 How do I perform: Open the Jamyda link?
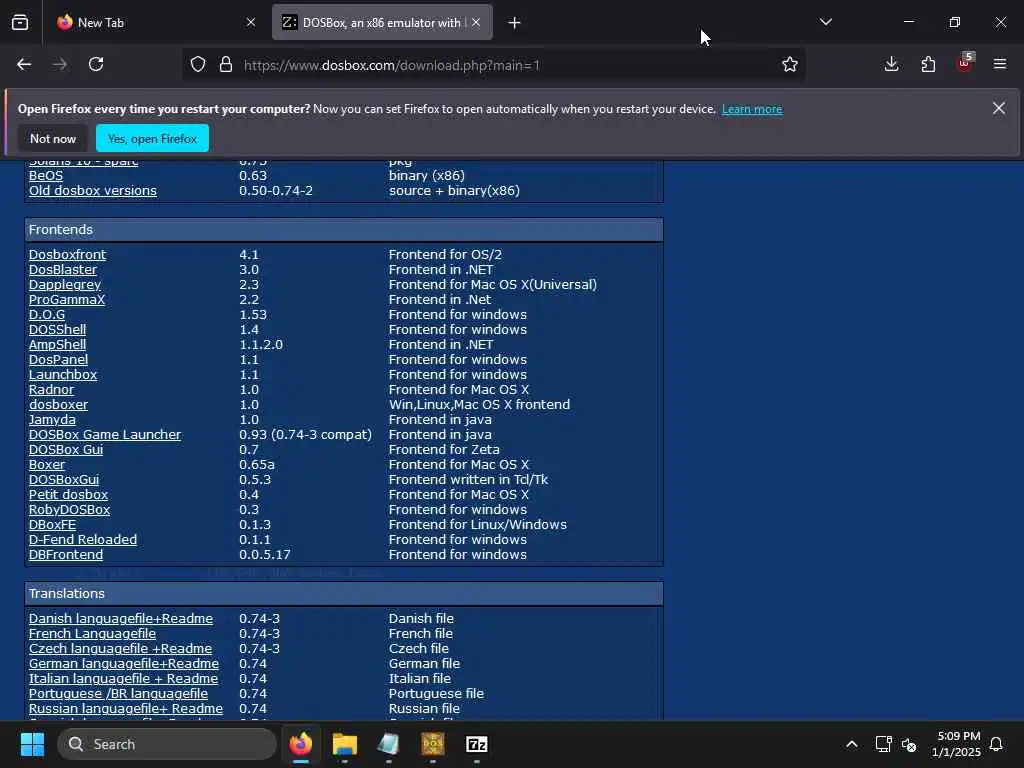(52, 420)
